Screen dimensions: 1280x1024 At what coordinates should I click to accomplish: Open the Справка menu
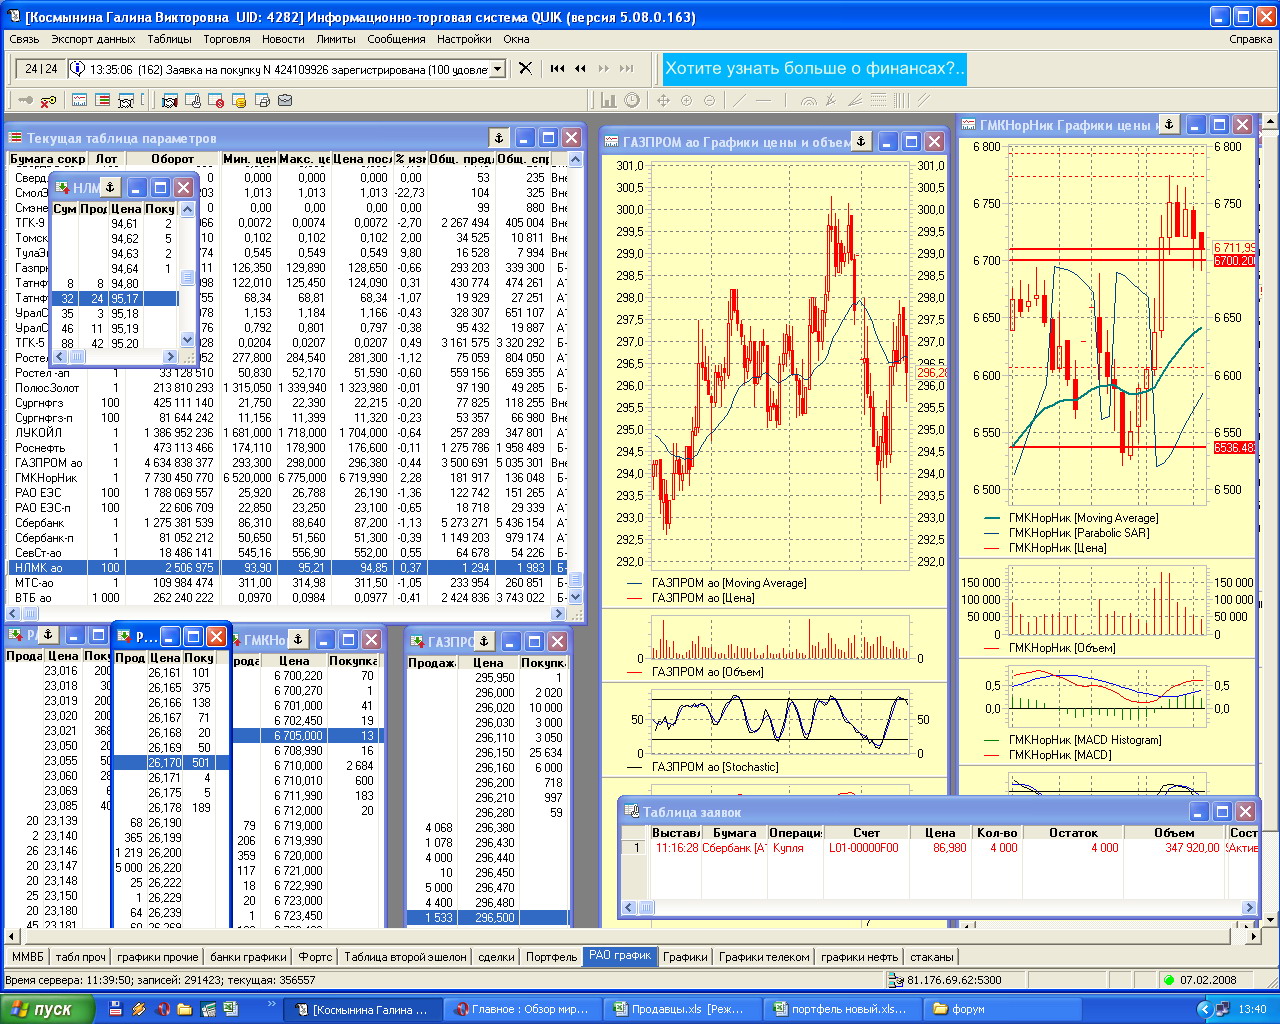pyautogui.click(x=1251, y=39)
